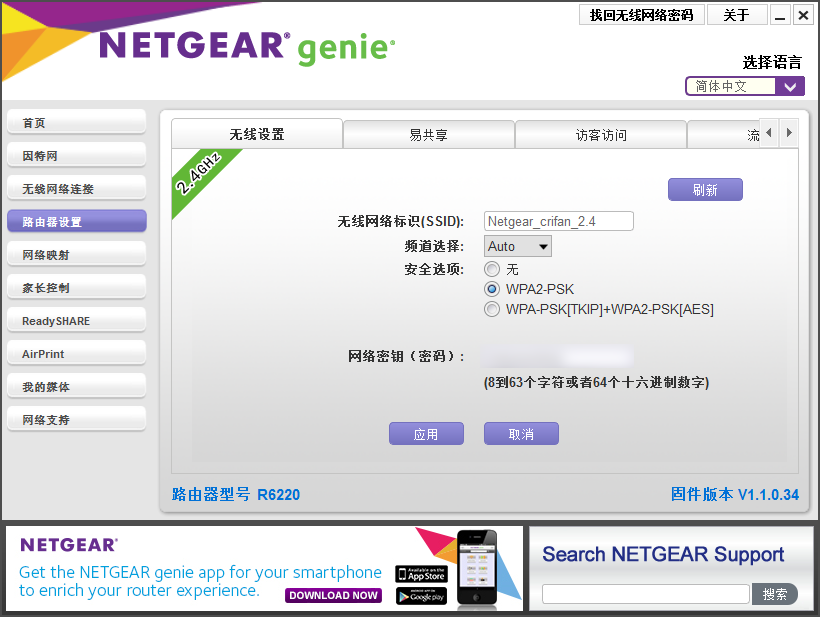Open 无线网络连接 in the sidebar
The image size is (820, 617).
76,188
